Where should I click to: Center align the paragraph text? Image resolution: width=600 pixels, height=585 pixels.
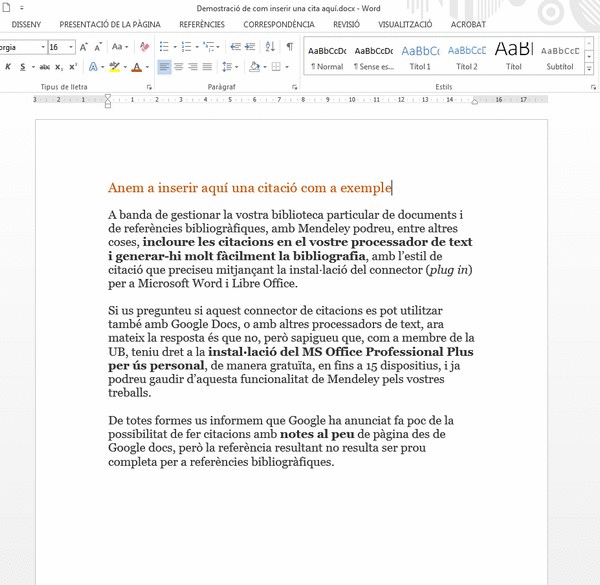(178, 67)
